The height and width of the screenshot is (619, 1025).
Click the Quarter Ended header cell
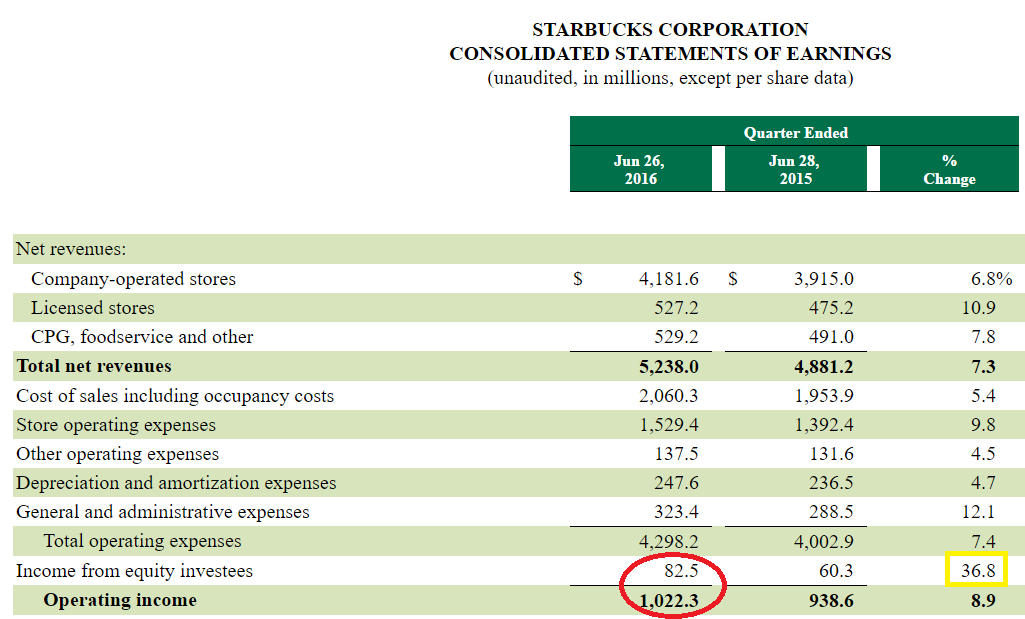point(795,133)
